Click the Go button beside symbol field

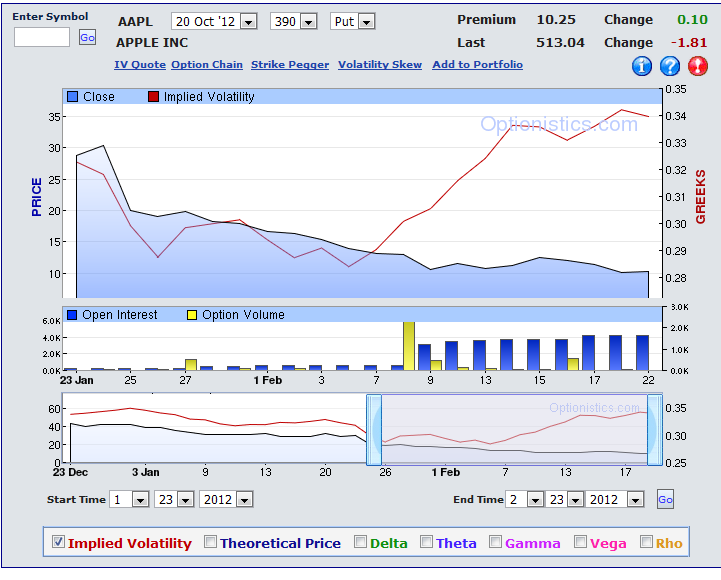[x=87, y=37]
